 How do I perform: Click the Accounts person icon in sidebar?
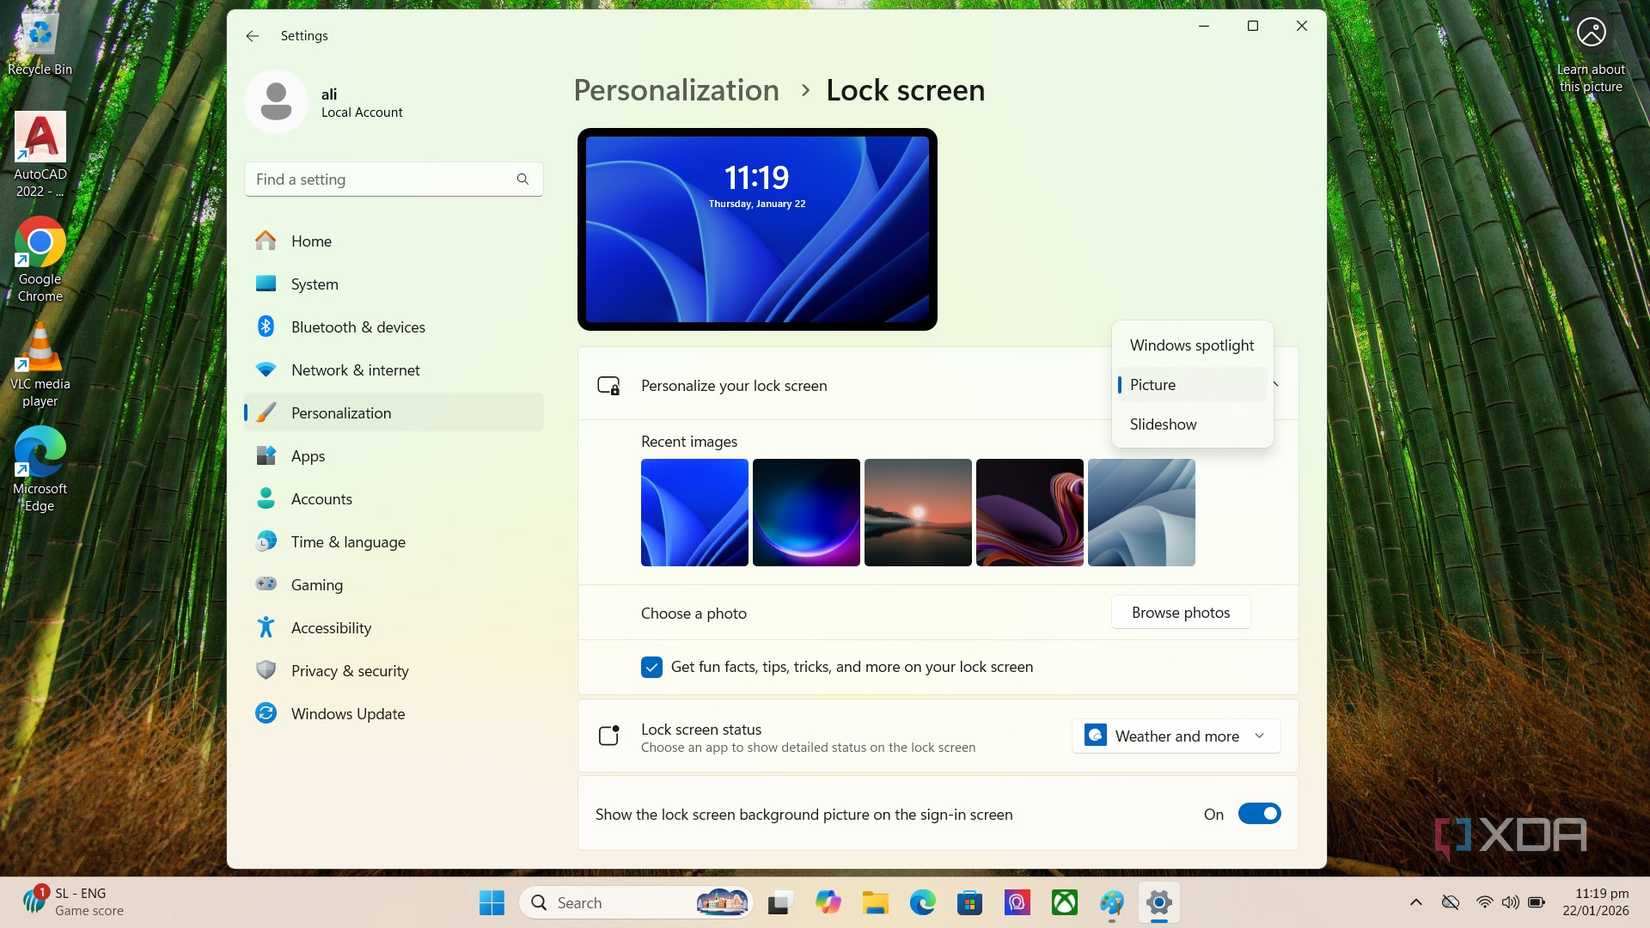[x=264, y=498]
